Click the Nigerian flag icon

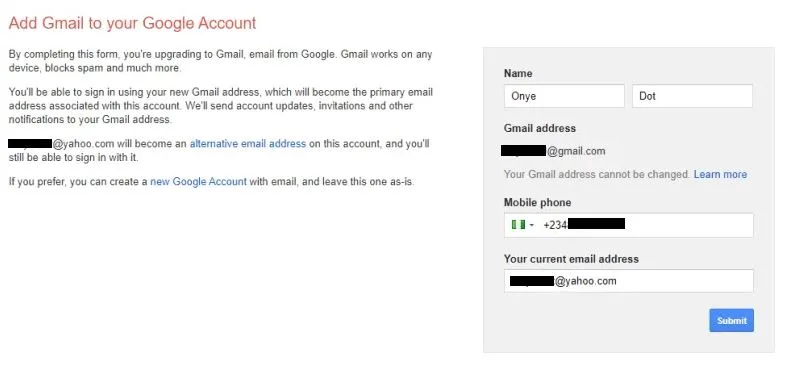(518, 225)
